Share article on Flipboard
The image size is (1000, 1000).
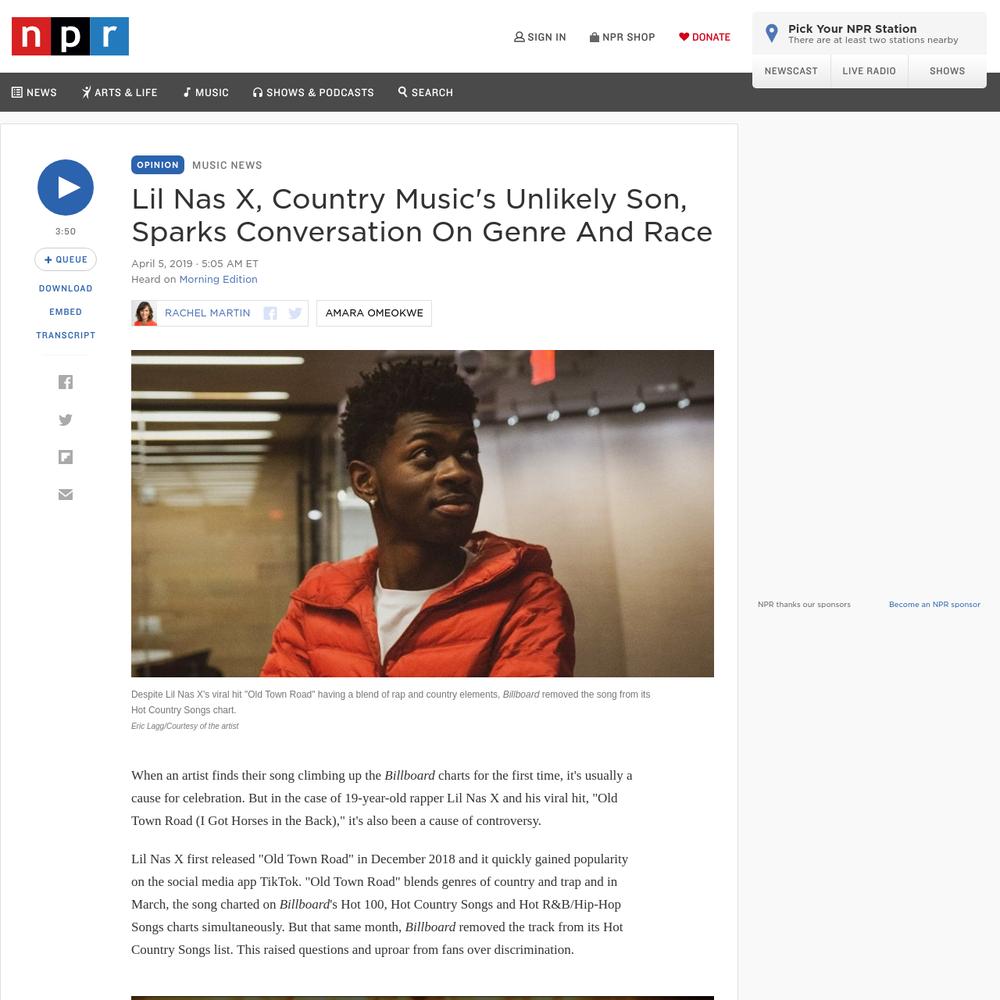click(66, 457)
